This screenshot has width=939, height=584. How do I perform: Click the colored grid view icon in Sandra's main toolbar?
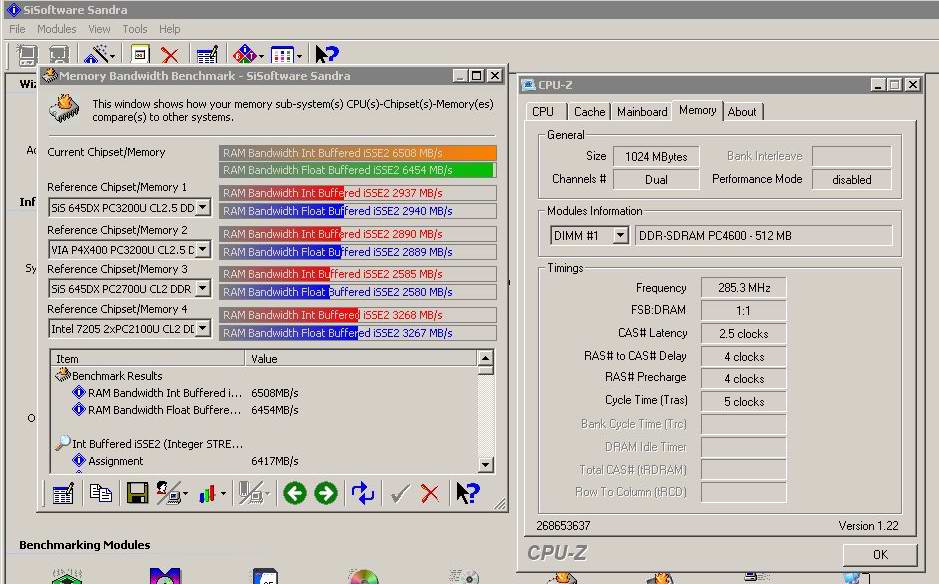[282, 55]
